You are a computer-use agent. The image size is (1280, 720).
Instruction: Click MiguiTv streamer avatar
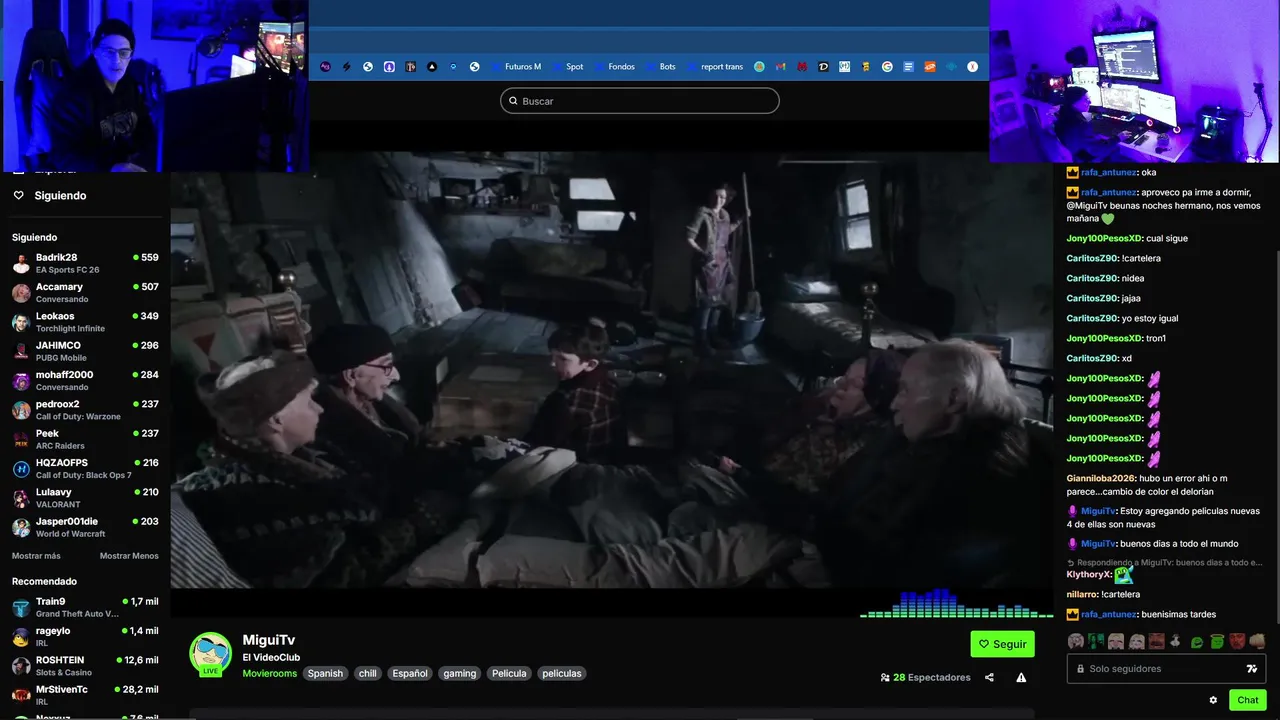[x=211, y=654]
